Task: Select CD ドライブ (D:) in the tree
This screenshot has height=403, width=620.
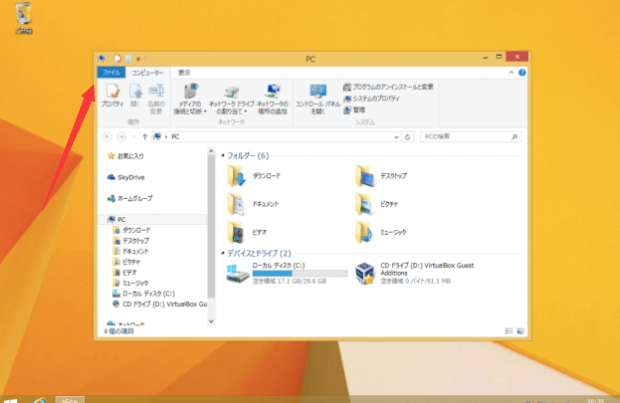Action: coord(159,304)
